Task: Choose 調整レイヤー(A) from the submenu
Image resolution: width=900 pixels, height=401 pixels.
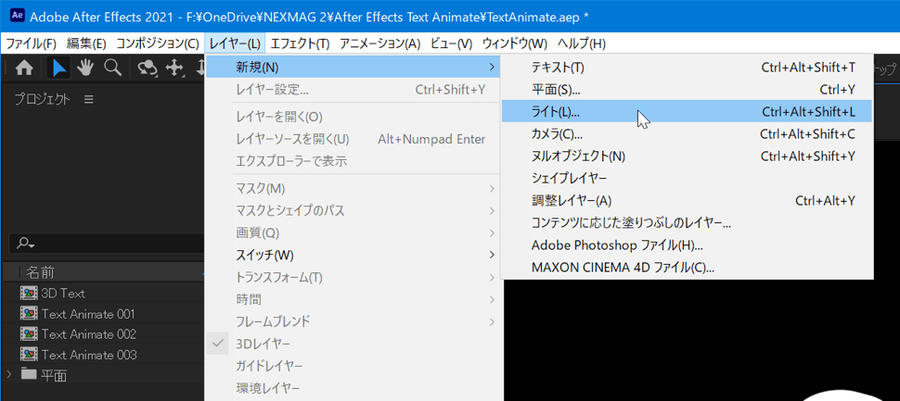Action: click(687, 201)
